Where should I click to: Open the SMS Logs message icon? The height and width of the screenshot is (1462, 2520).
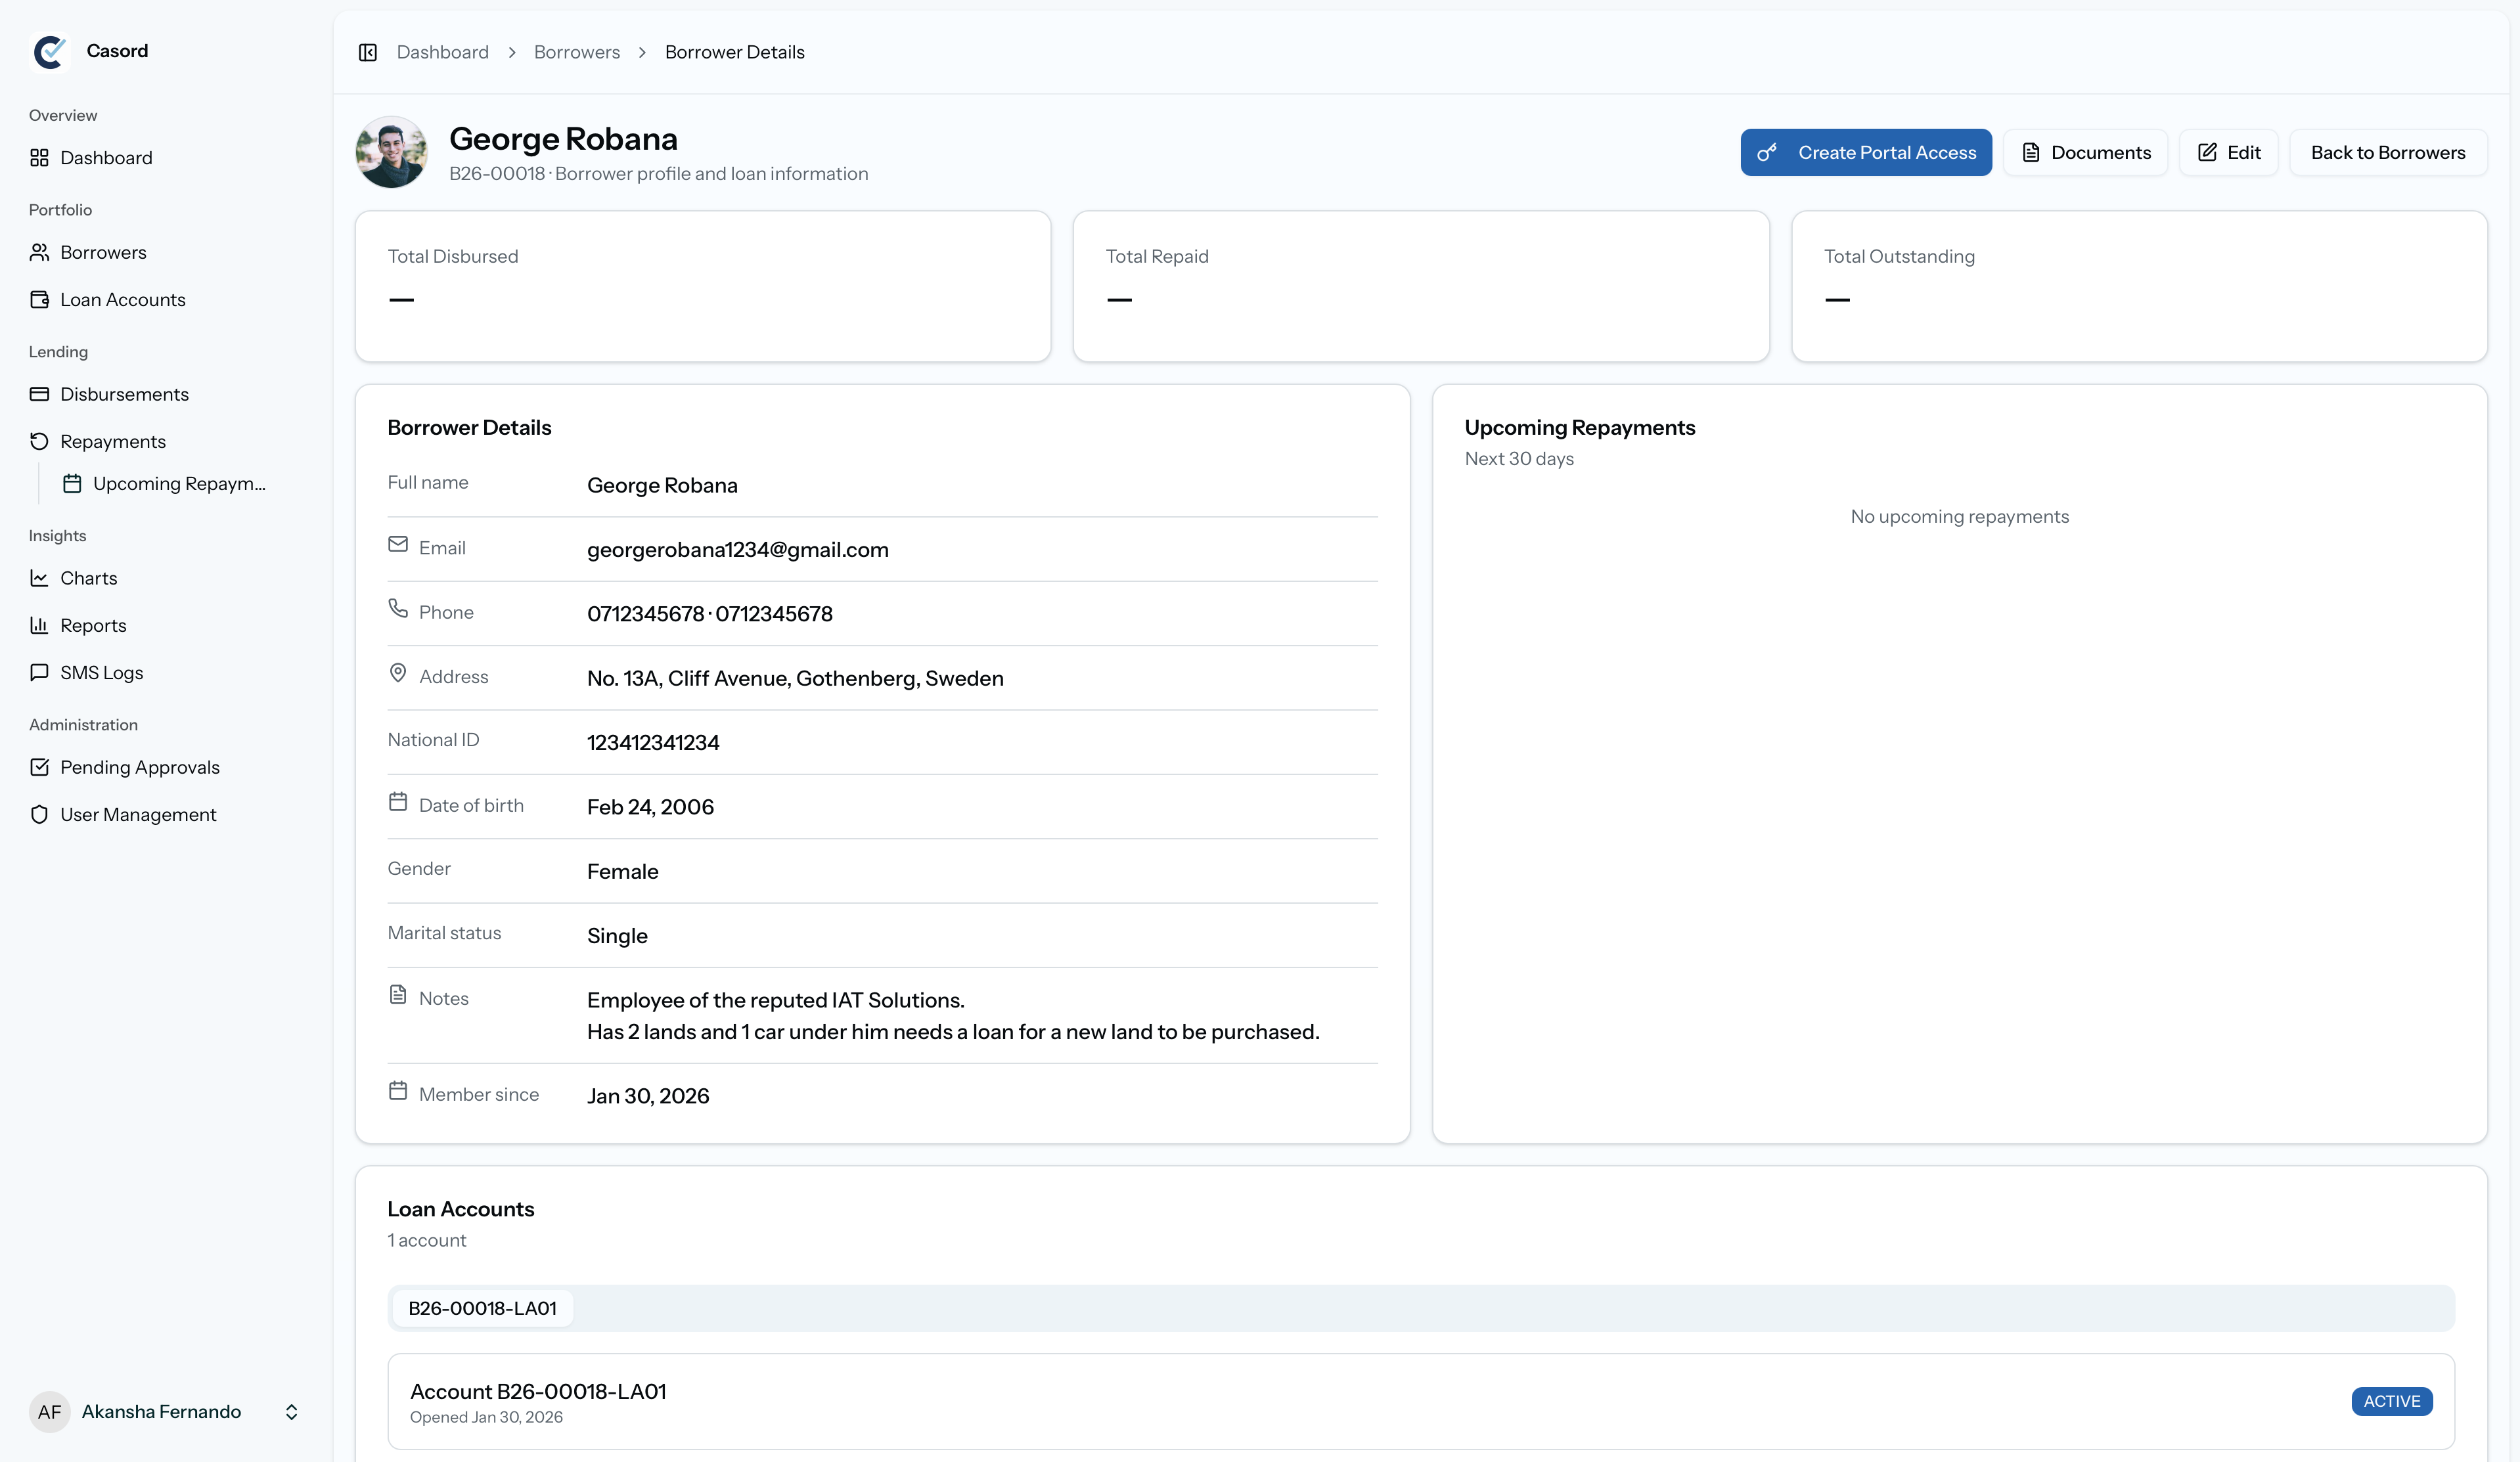(x=39, y=673)
